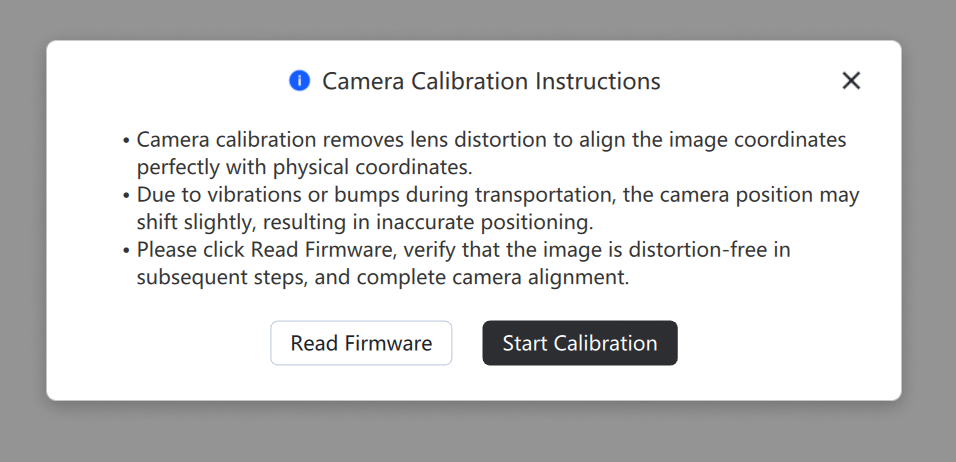
Task: Close the Camera Calibration Instructions dialog
Action: [x=851, y=81]
